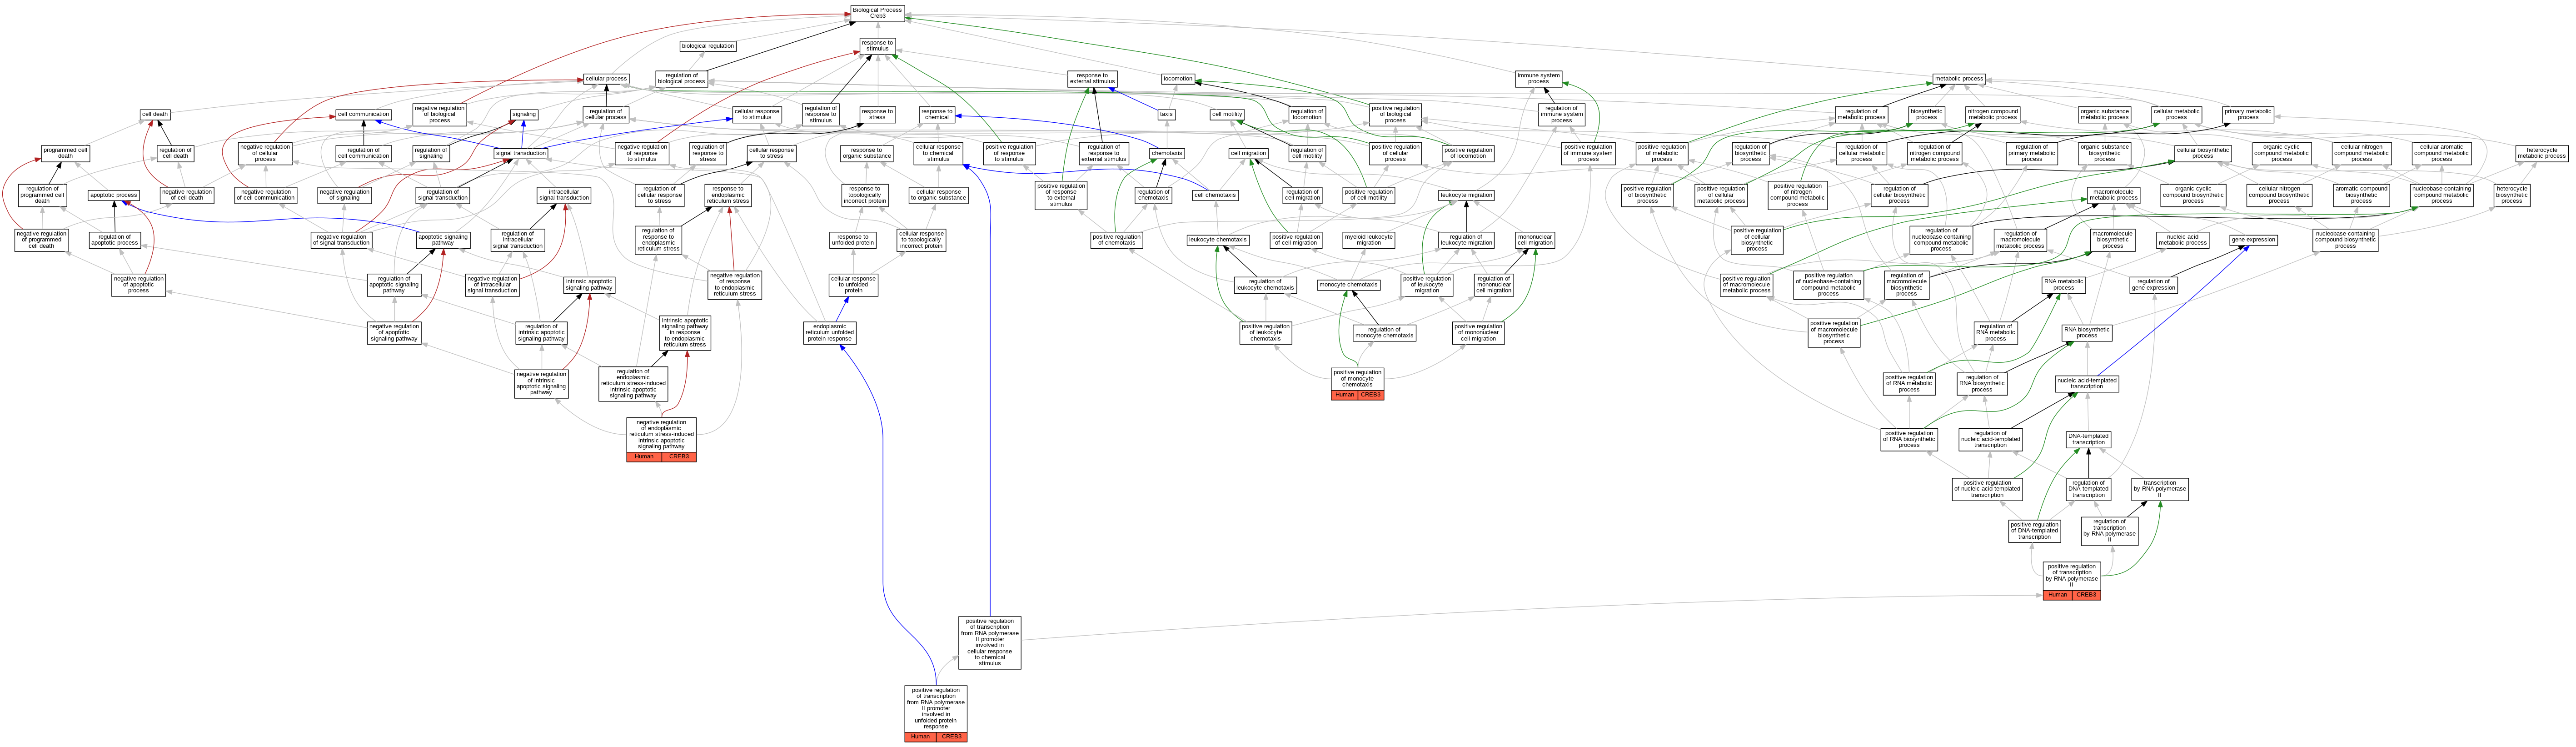
Task: Click the 'immune system process' node
Action: pos(1538,79)
